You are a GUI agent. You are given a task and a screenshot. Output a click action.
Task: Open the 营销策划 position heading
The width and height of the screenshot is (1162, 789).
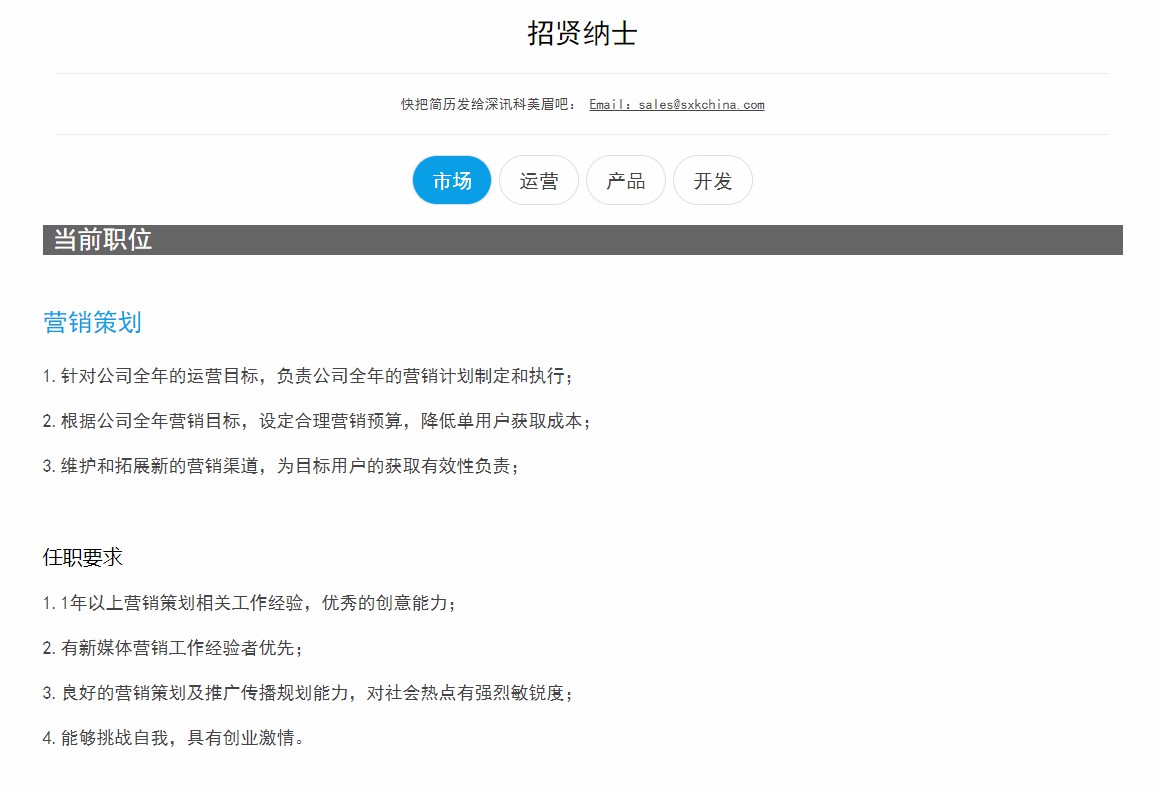[x=93, y=322]
